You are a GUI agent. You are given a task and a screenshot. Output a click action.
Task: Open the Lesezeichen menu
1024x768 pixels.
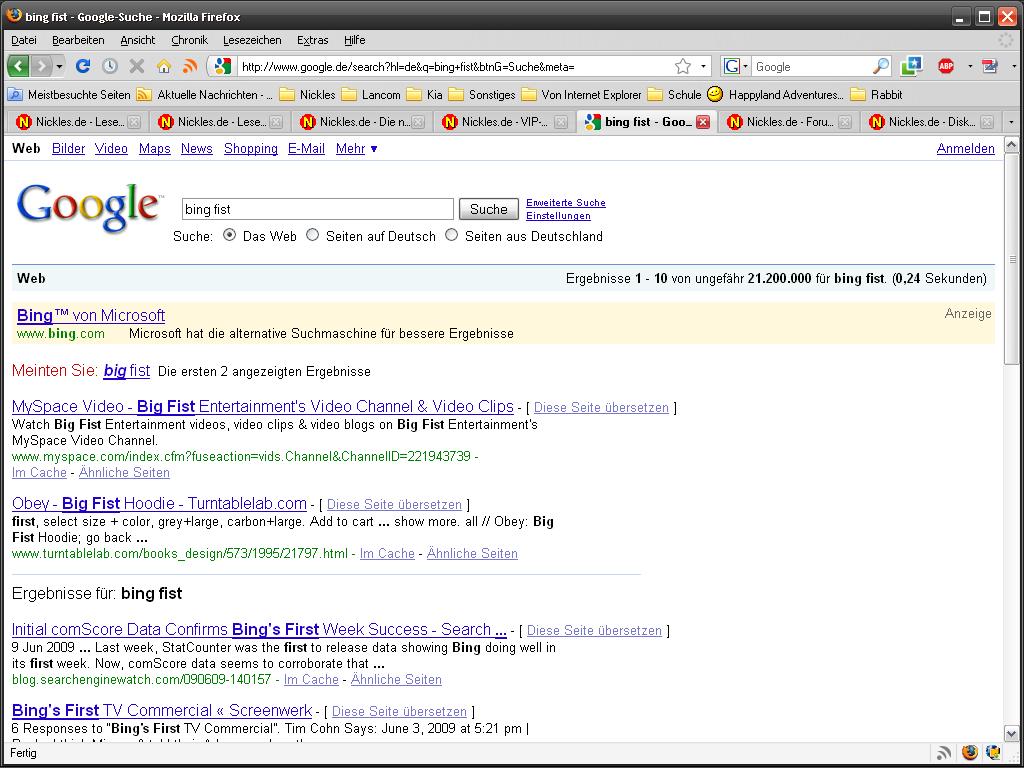click(x=252, y=40)
